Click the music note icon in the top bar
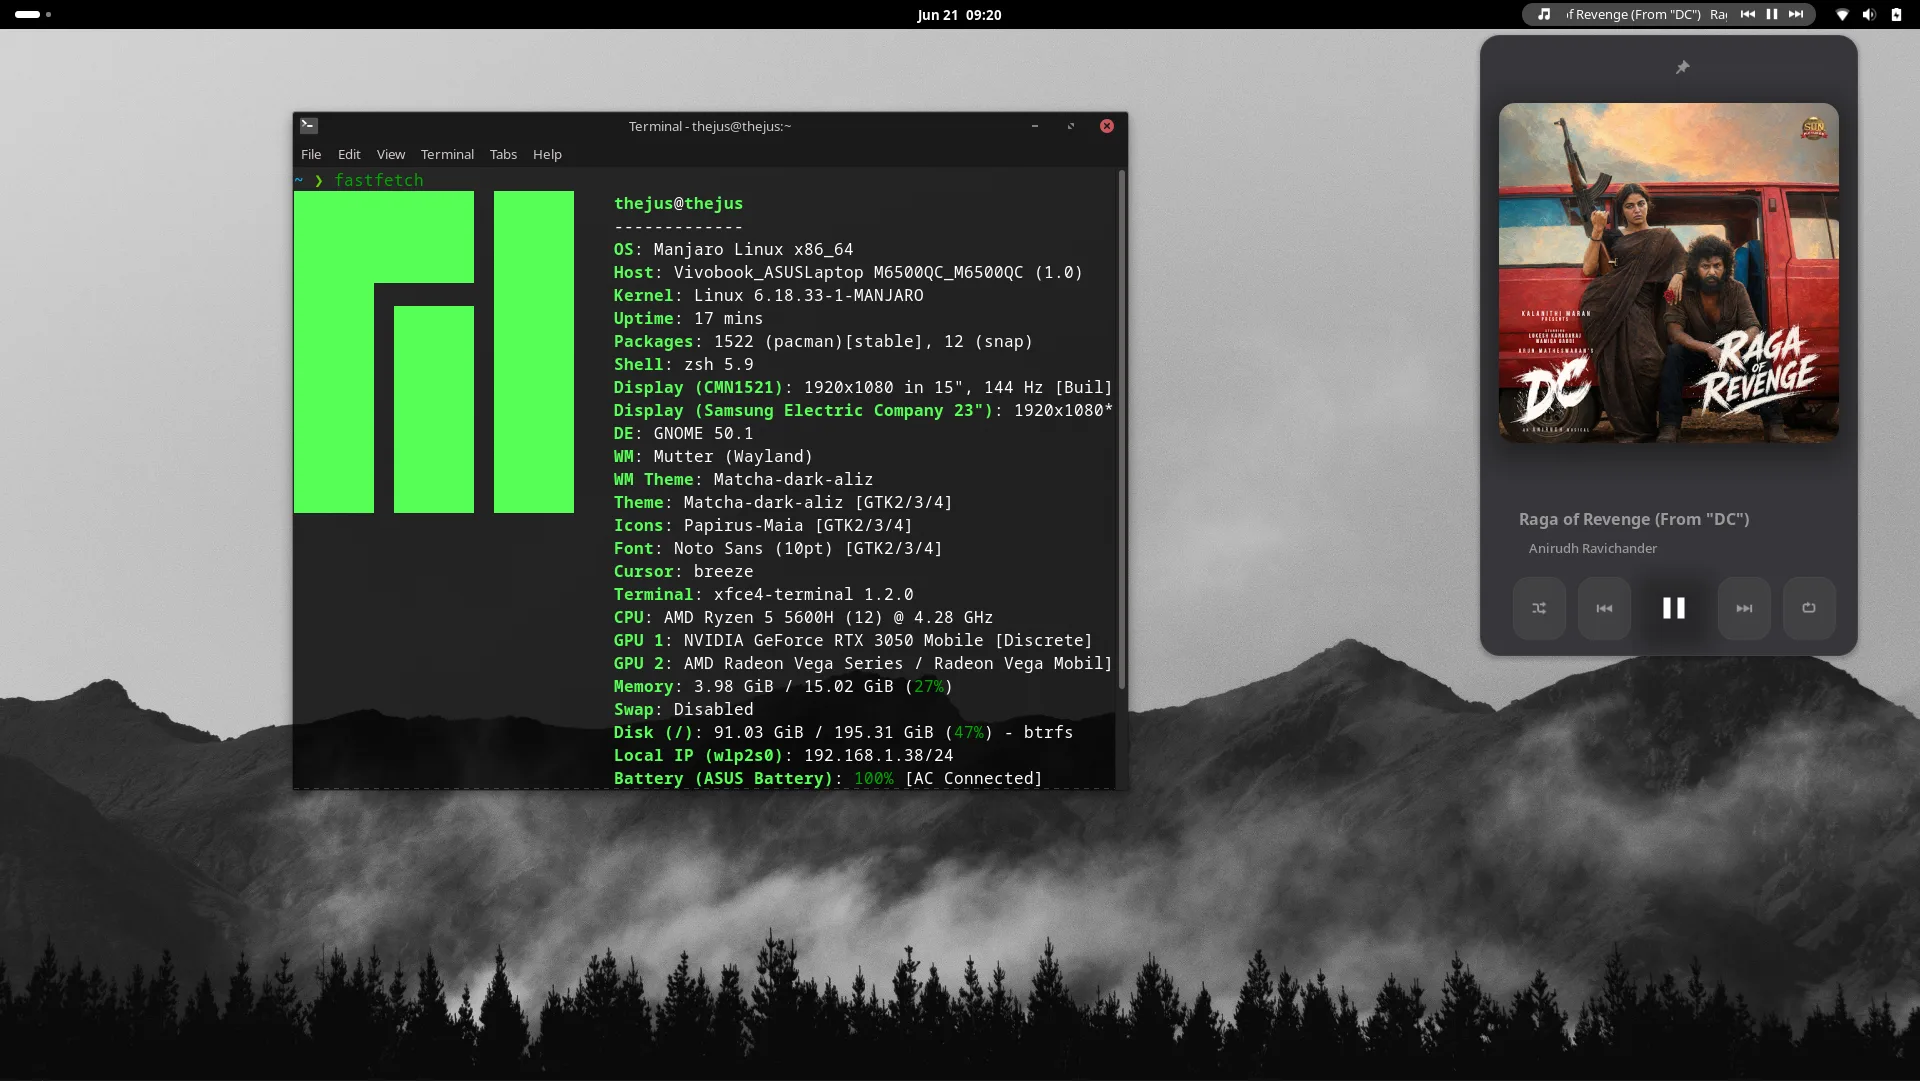Viewport: 1920px width, 1081px height. (x=1544, y=14)
